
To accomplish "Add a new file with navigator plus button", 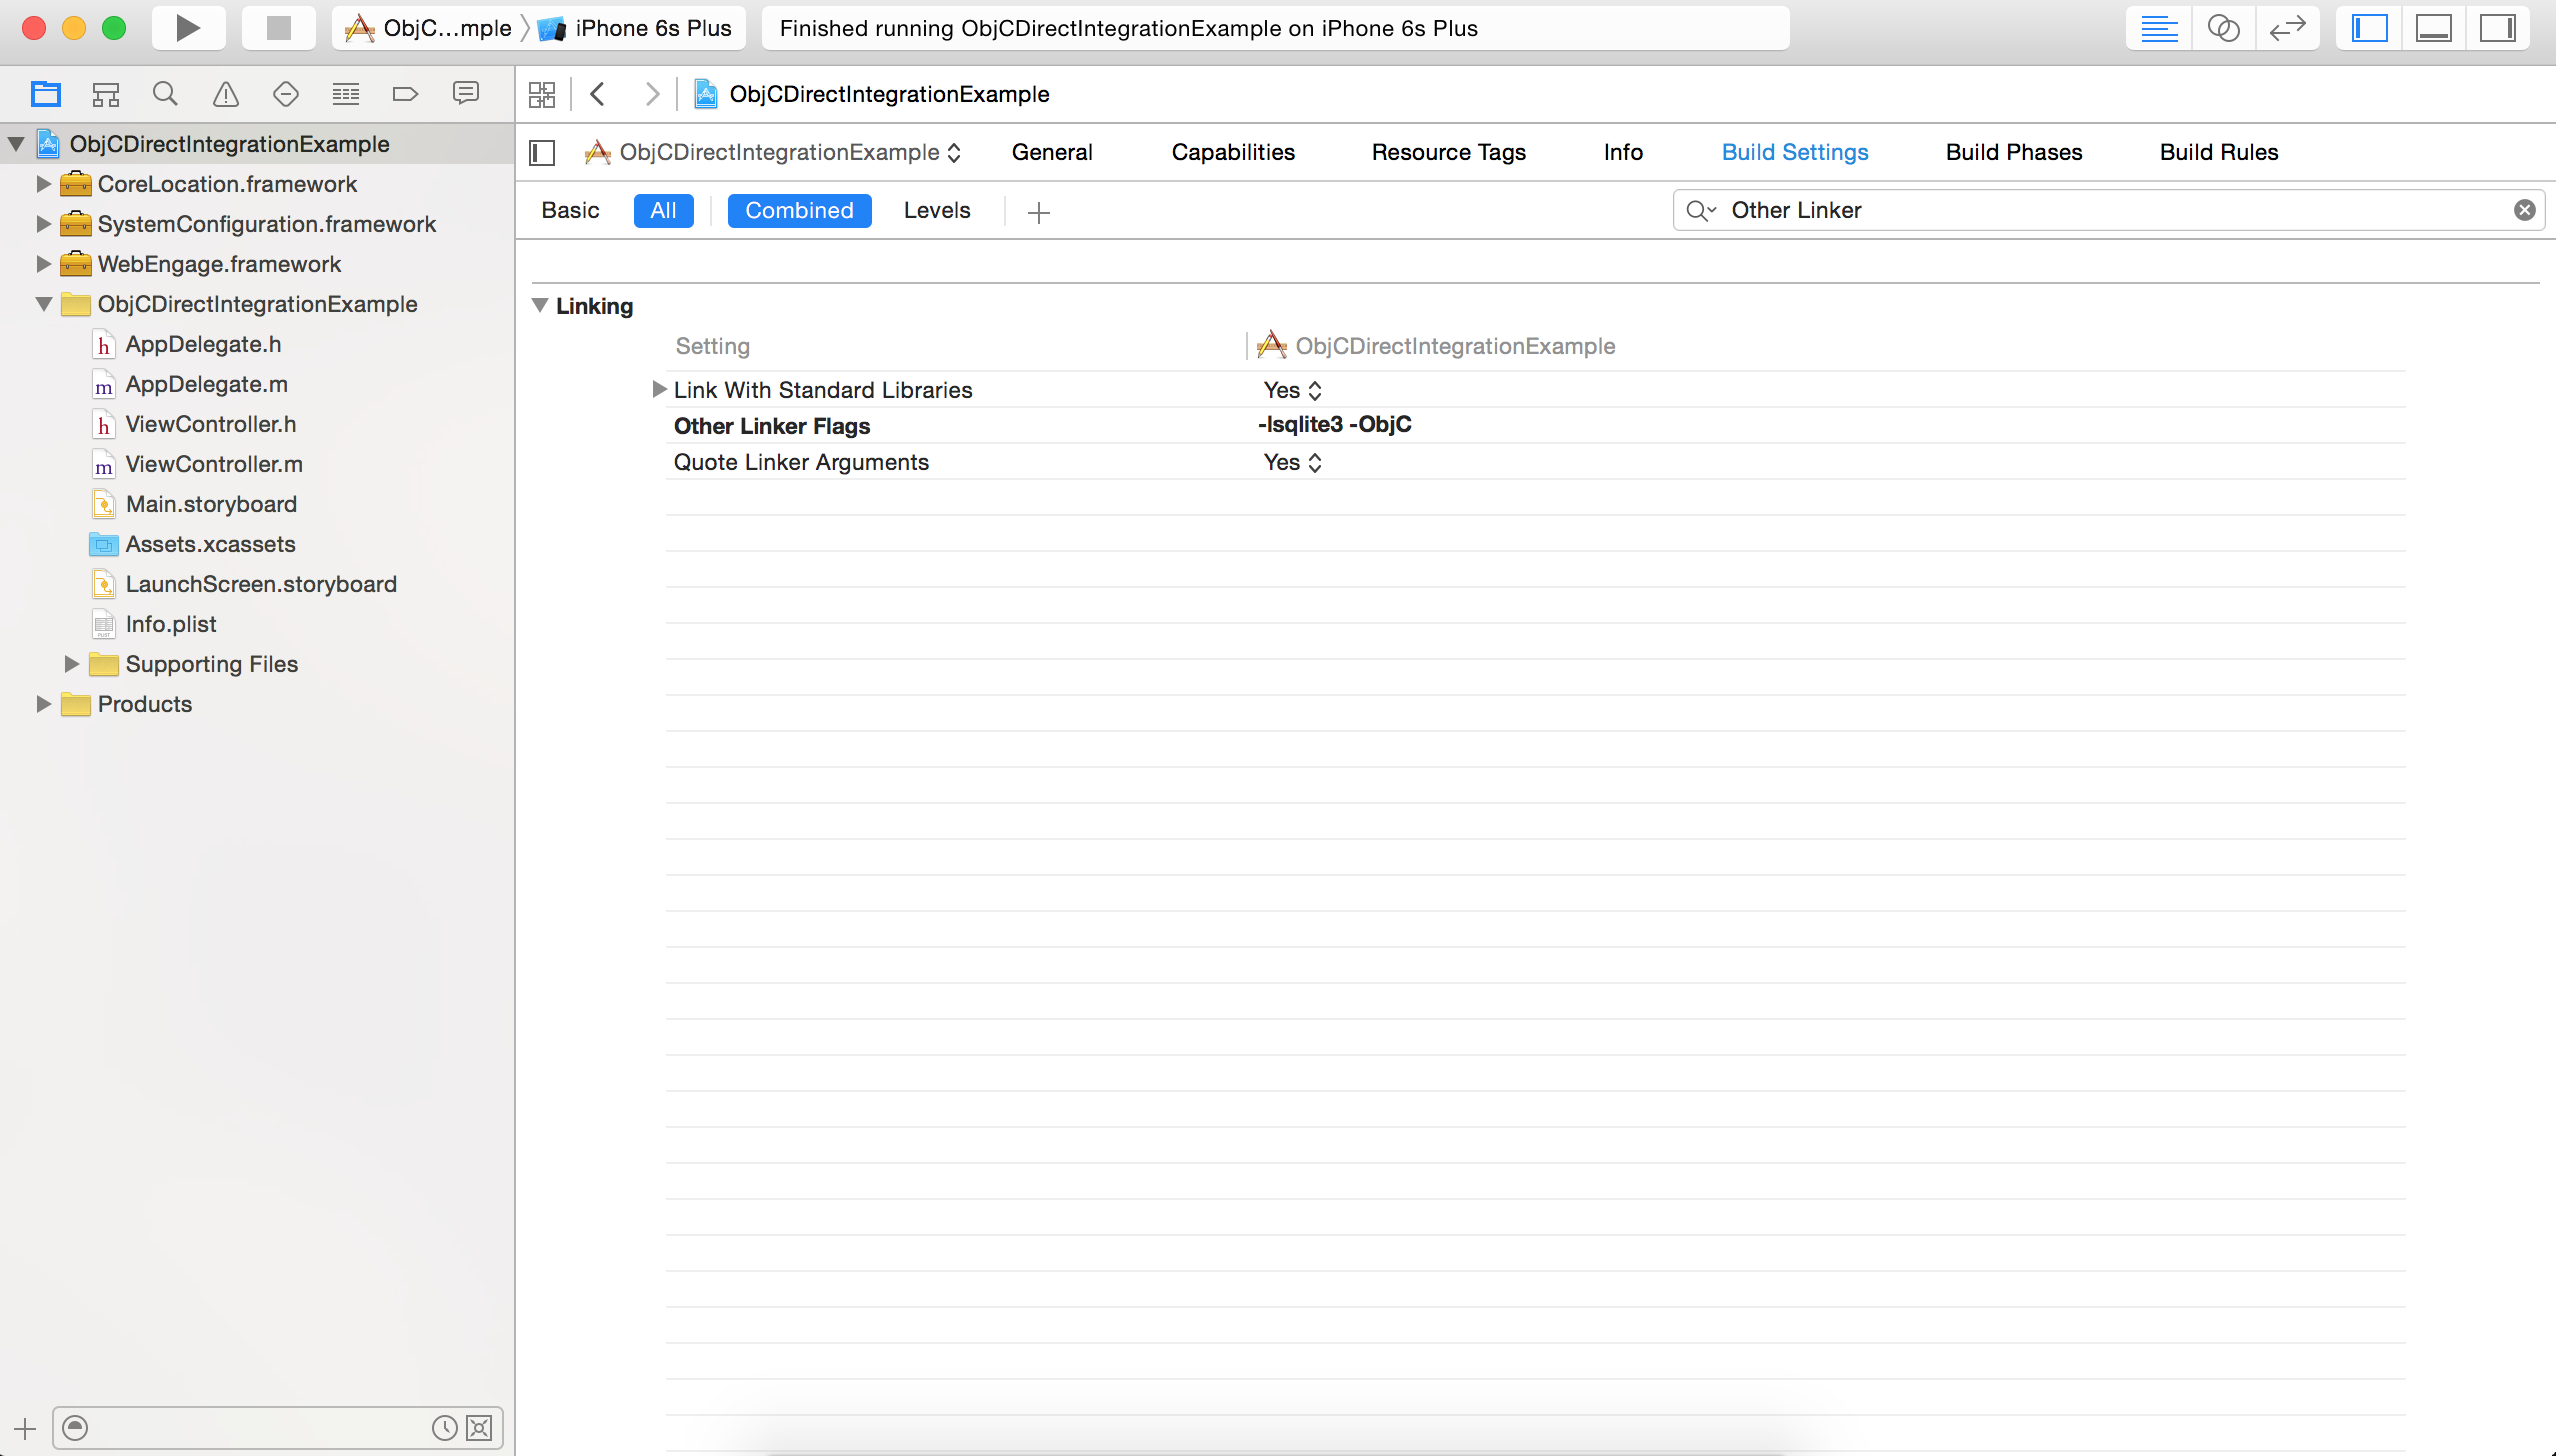I will click(x=25, y=1428).
